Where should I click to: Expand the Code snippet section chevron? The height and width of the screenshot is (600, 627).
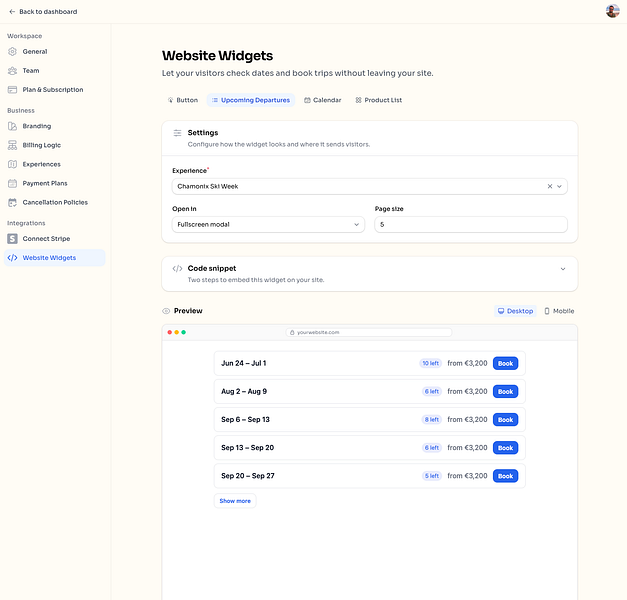click(x=563, y=269)
